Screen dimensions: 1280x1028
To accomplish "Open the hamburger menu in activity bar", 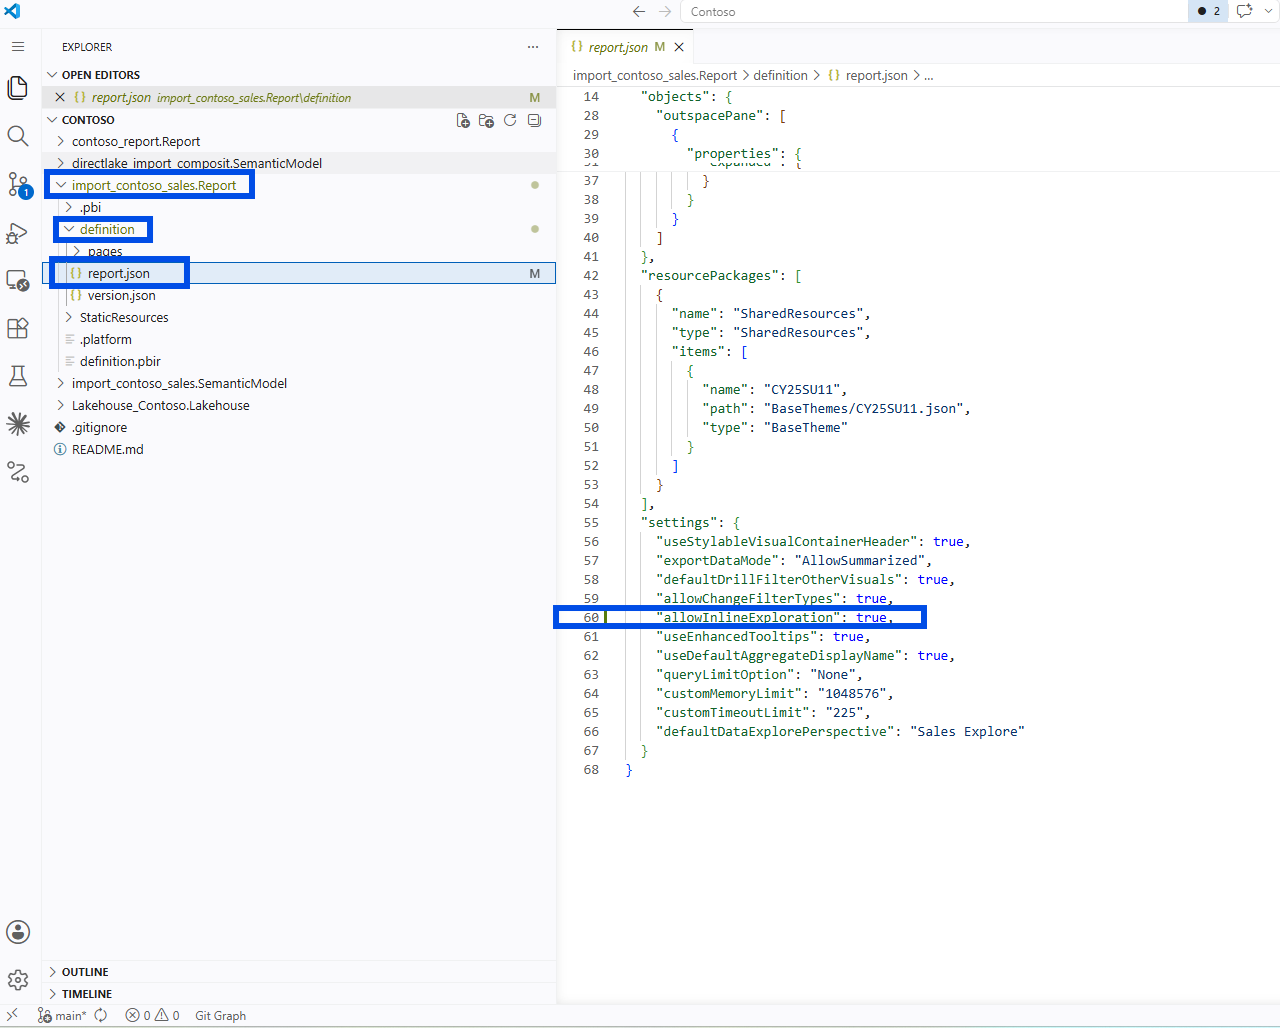I will [x=18, y=47].
